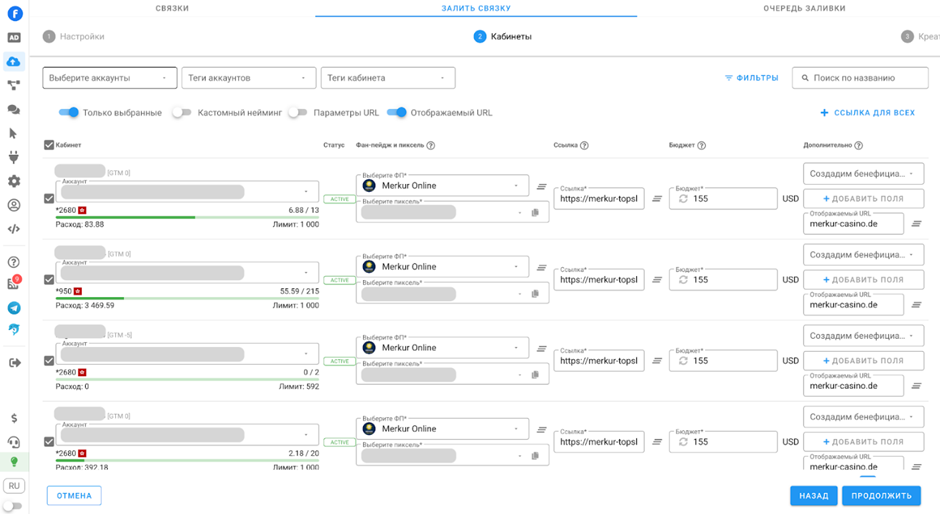Click the refresh icon in first Бюджет field
The image size is (940, 514).
(683, 199)
